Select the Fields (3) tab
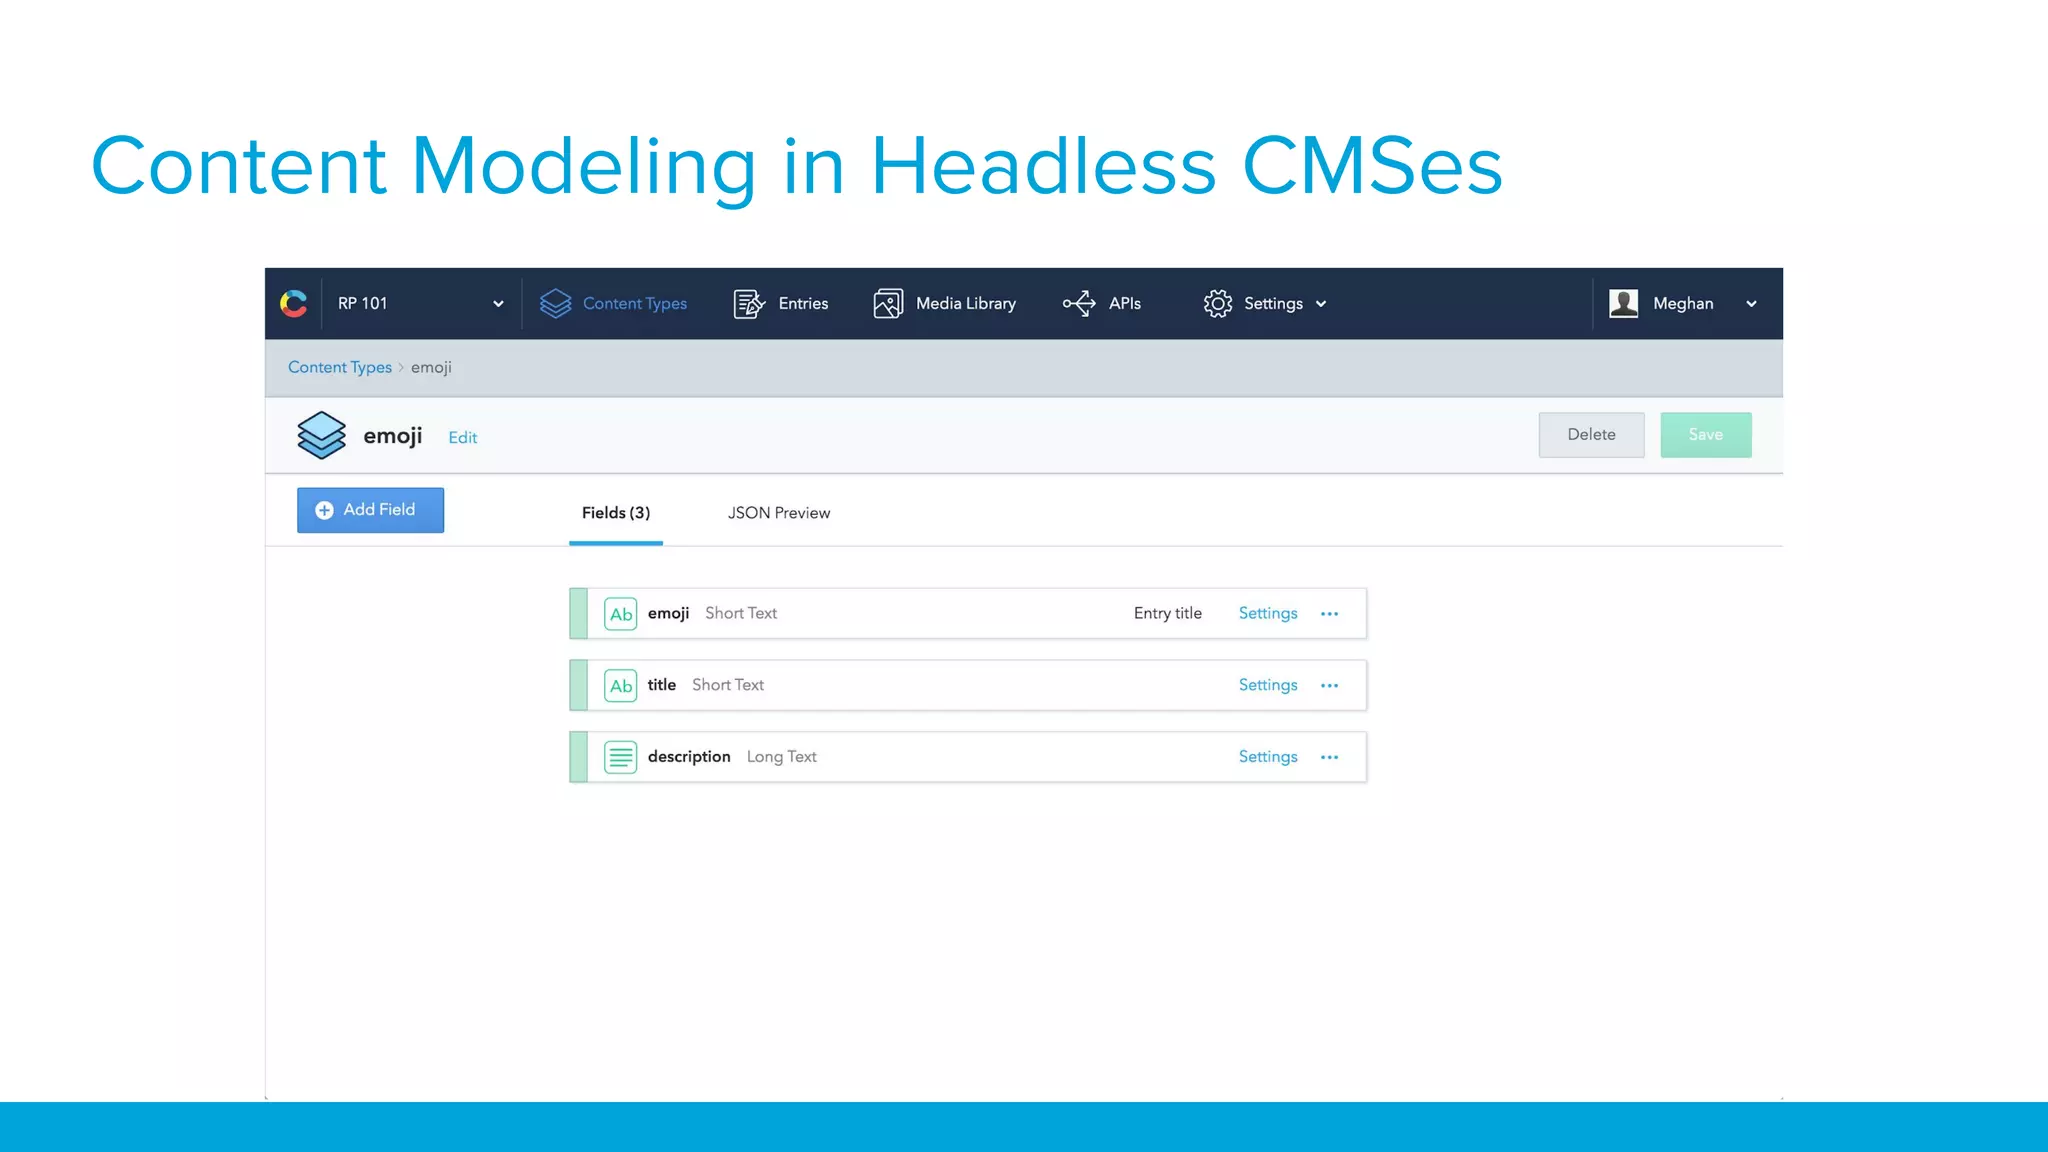The height and width of the screenshot is (1152, 2048). (x=615, y=513)
